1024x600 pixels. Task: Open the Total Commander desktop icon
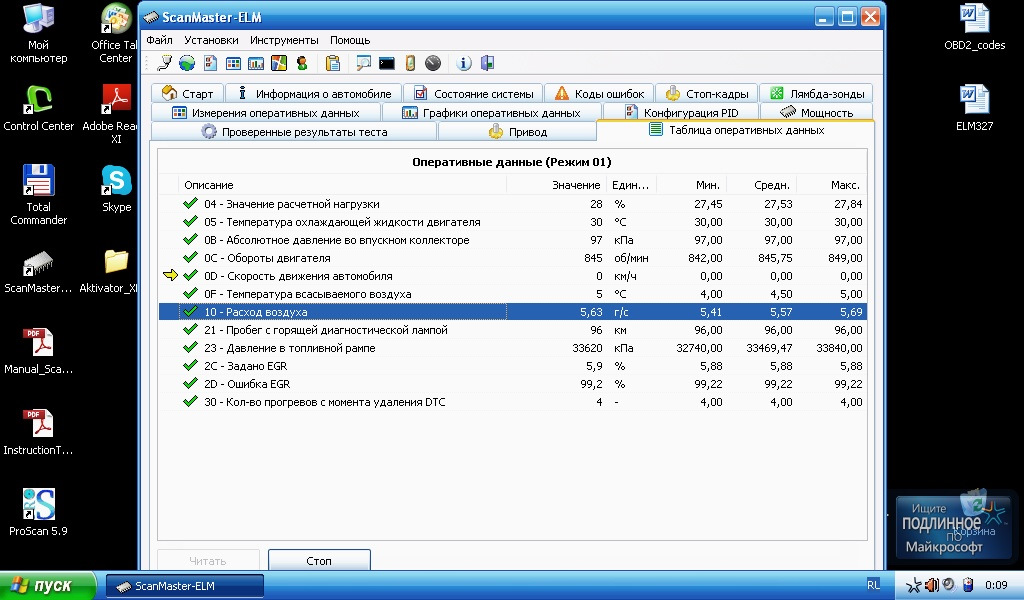[x=39, y=195]
